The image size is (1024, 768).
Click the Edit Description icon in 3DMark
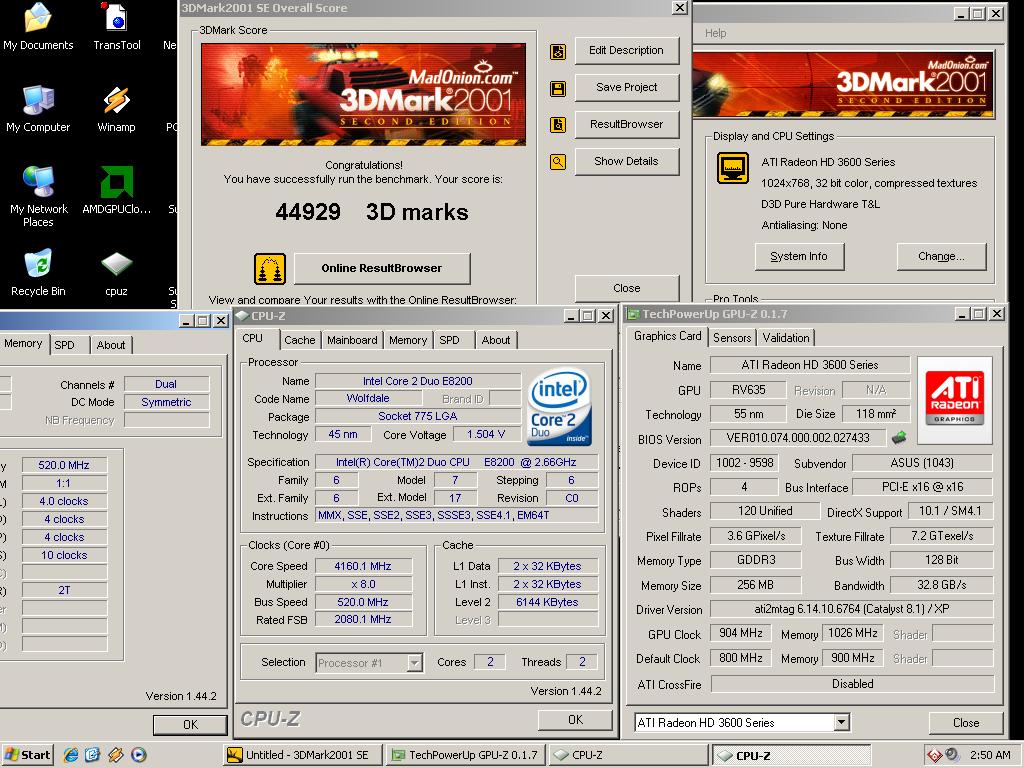click(x=558, y=52)
